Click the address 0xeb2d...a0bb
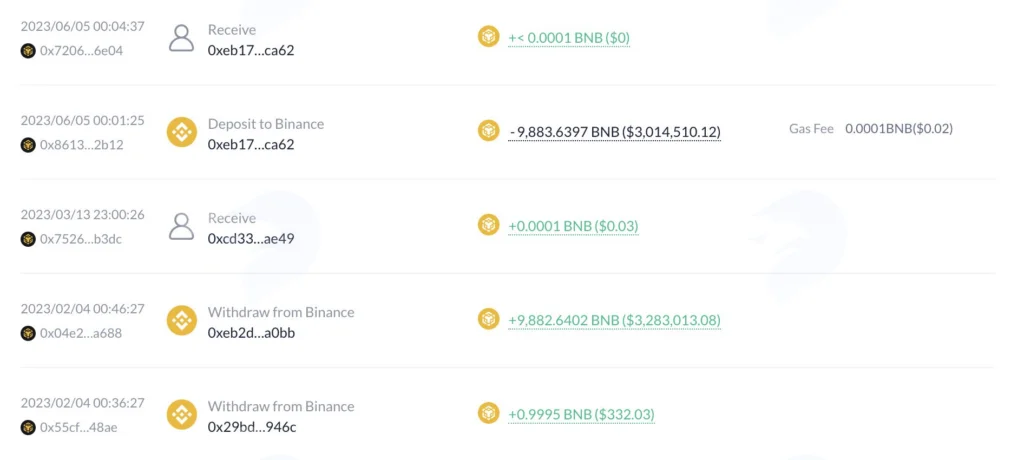Viewport: 1024px width, 460px height. [251, 333]
